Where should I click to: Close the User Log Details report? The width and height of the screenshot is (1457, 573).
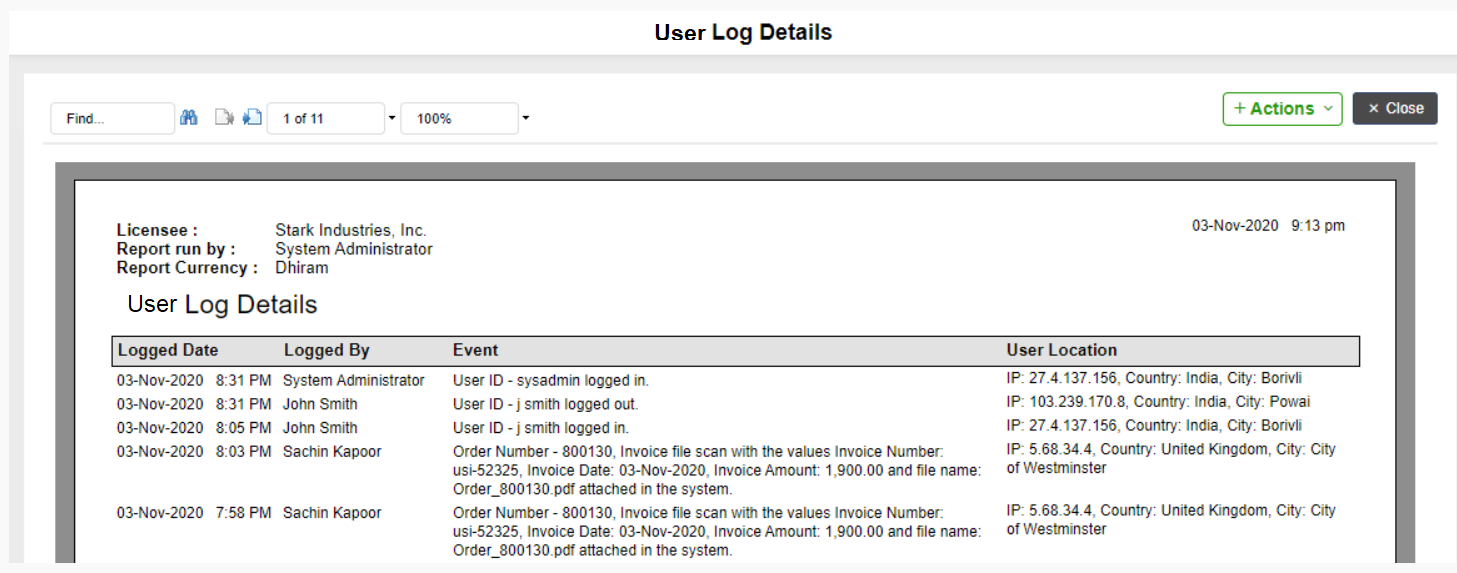click(1395, 109)
